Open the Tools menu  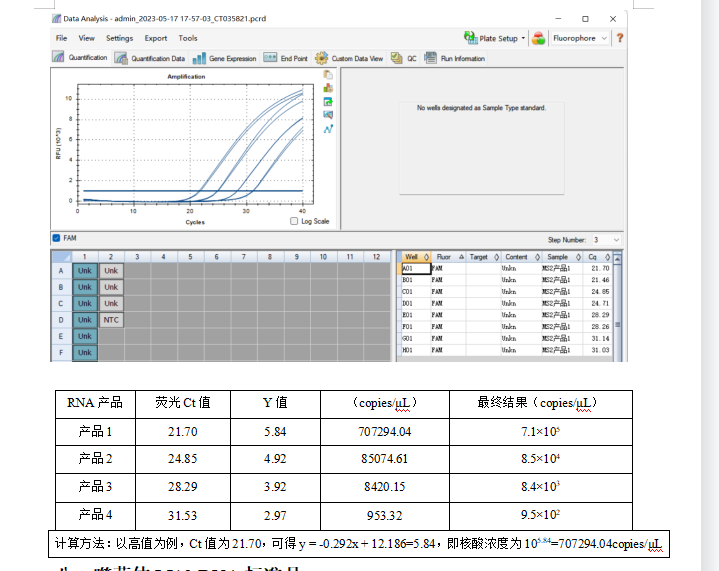click(x=188, y=38)
